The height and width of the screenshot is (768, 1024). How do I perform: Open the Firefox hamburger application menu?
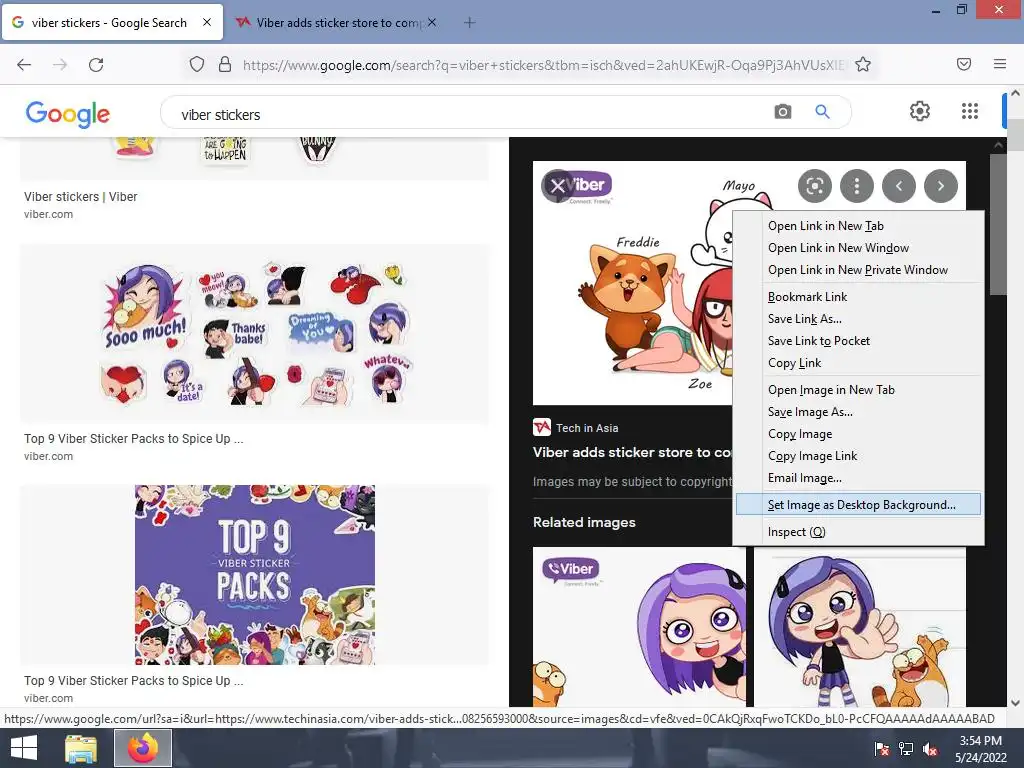coord(1000,64)
